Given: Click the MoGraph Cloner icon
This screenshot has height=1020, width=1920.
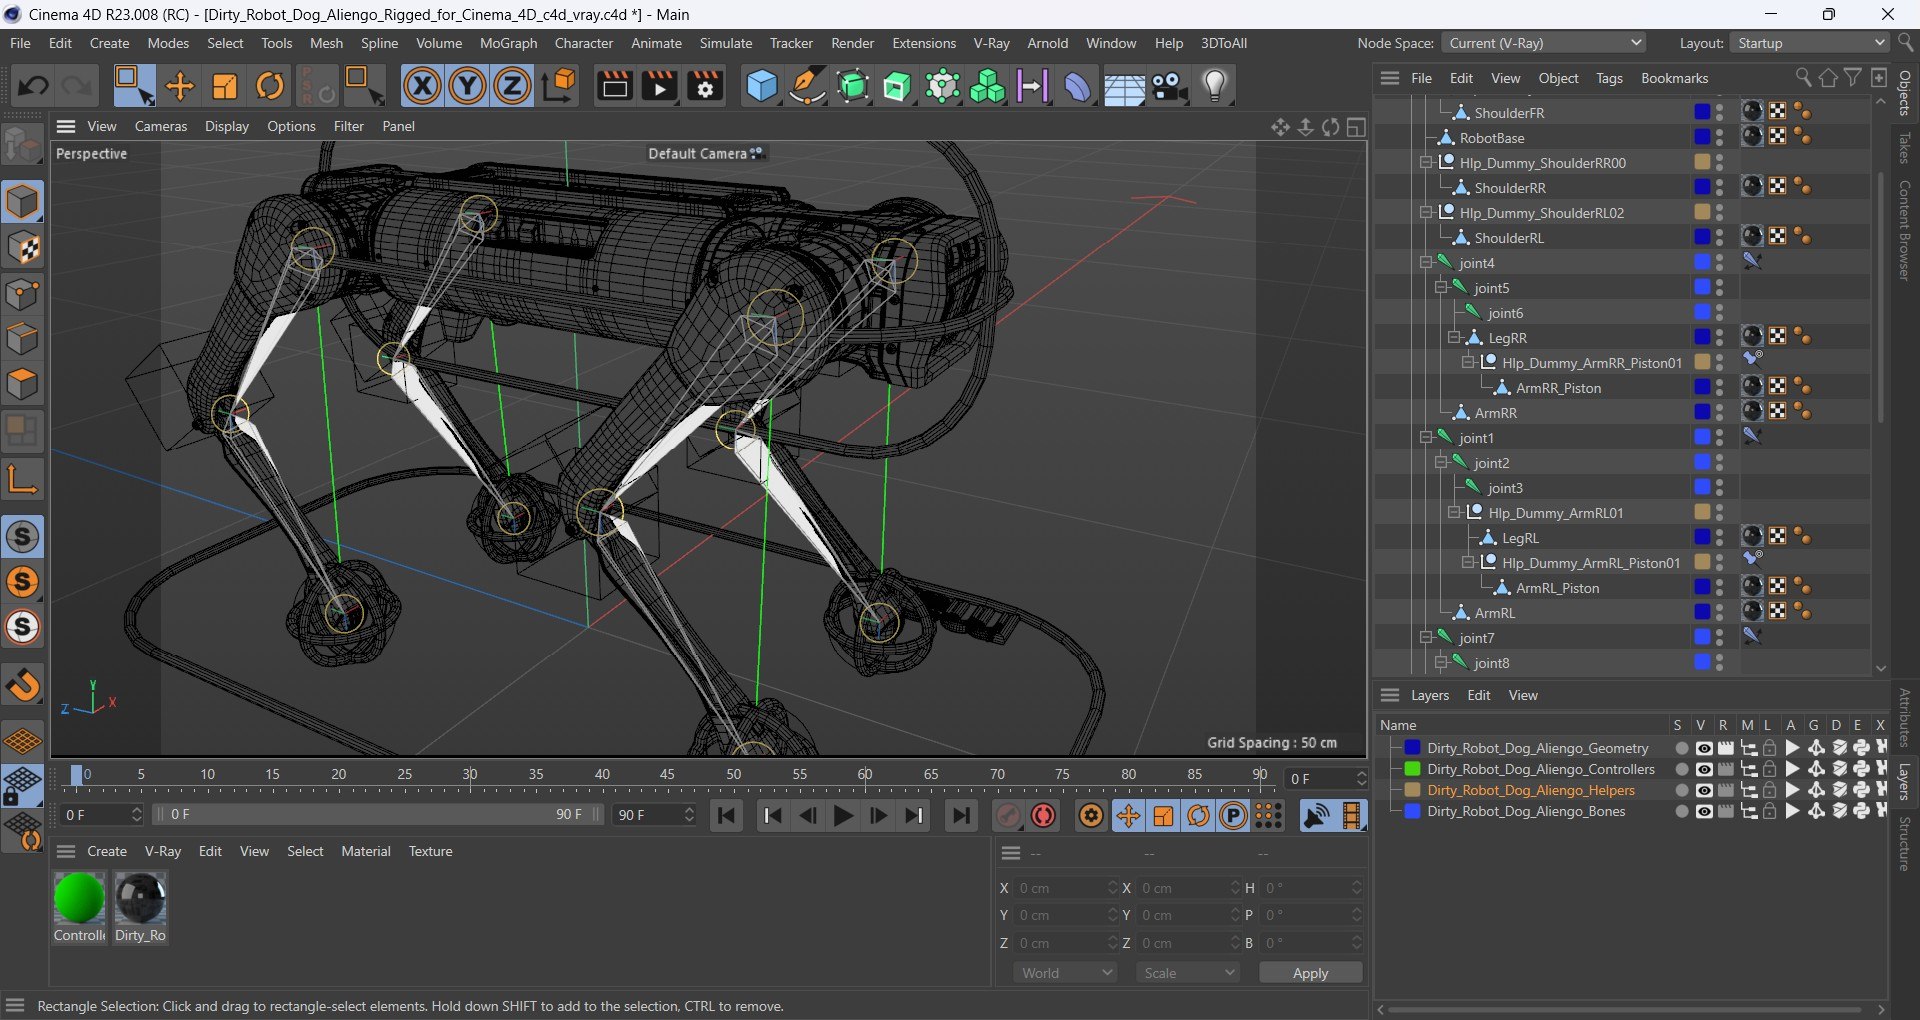Looking at the screenshot, I should [x=987, y=86].
